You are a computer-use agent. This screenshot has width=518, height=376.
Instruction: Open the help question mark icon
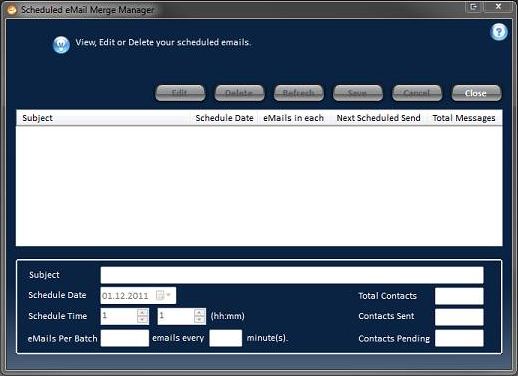tap(499, 32)
